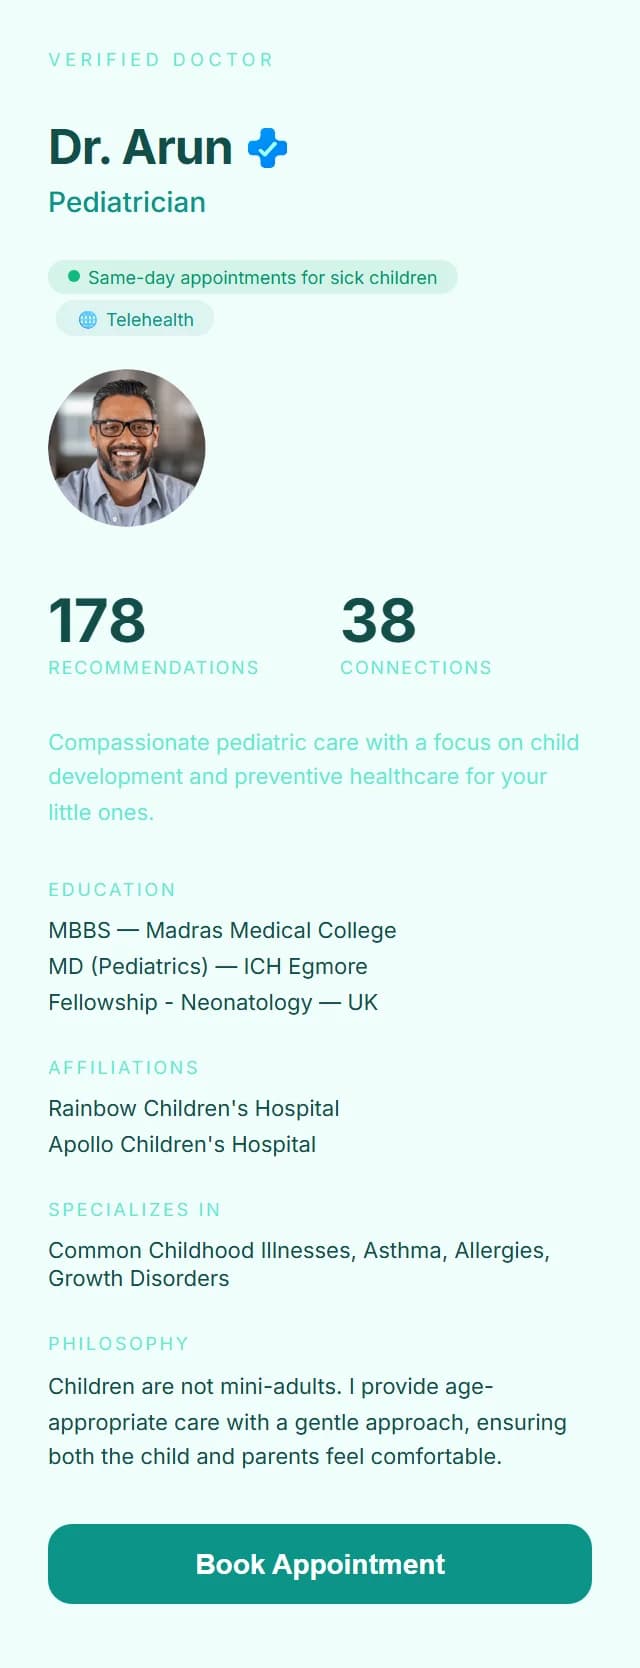Click Dr. Arun's profile photo

point(126,446)
